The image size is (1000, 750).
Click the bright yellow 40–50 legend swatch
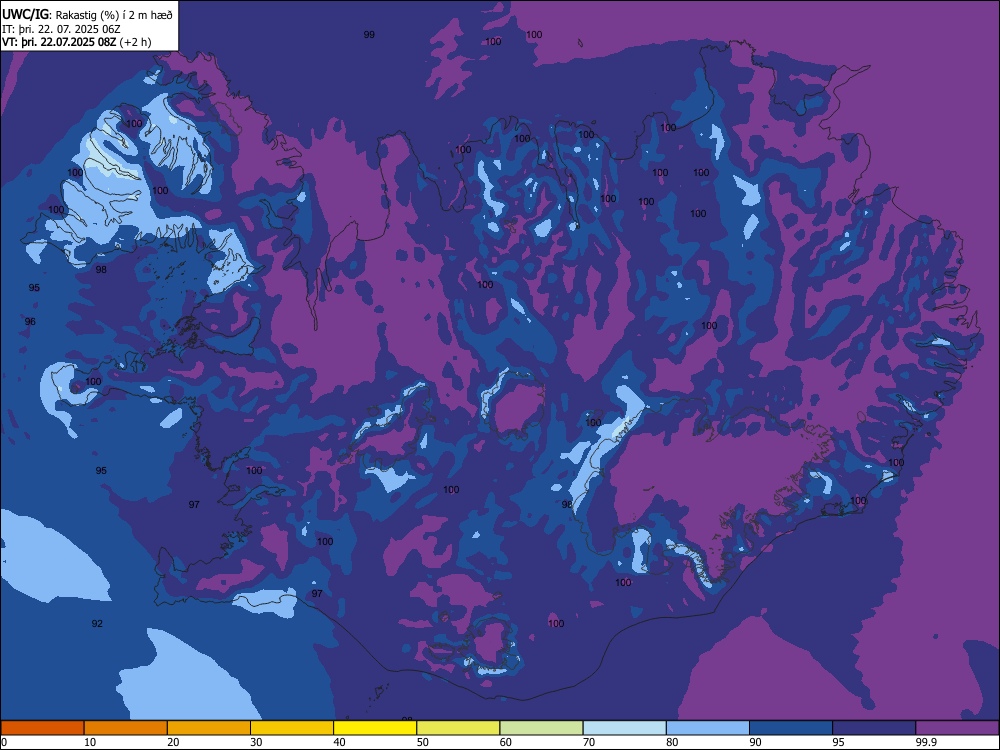pyautogui.click(x=375, y=728)
